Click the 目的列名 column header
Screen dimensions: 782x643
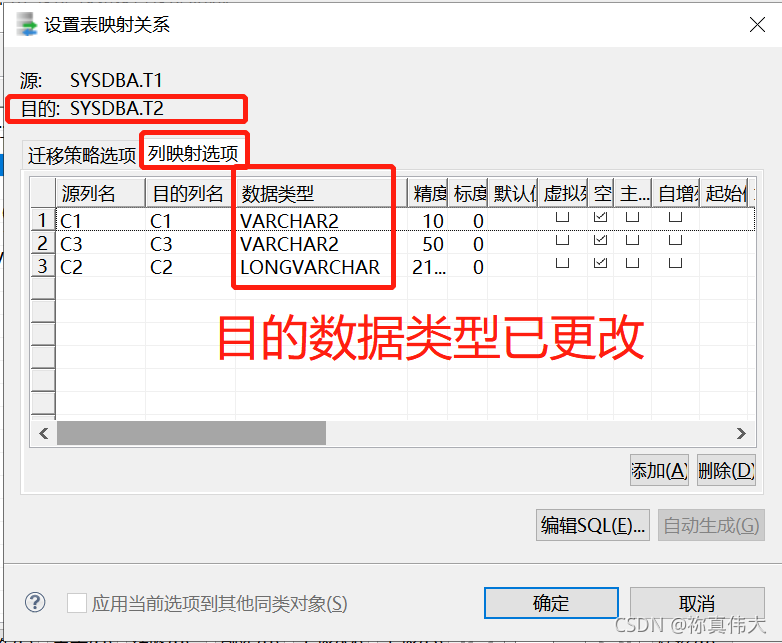(x=191, y=193)
